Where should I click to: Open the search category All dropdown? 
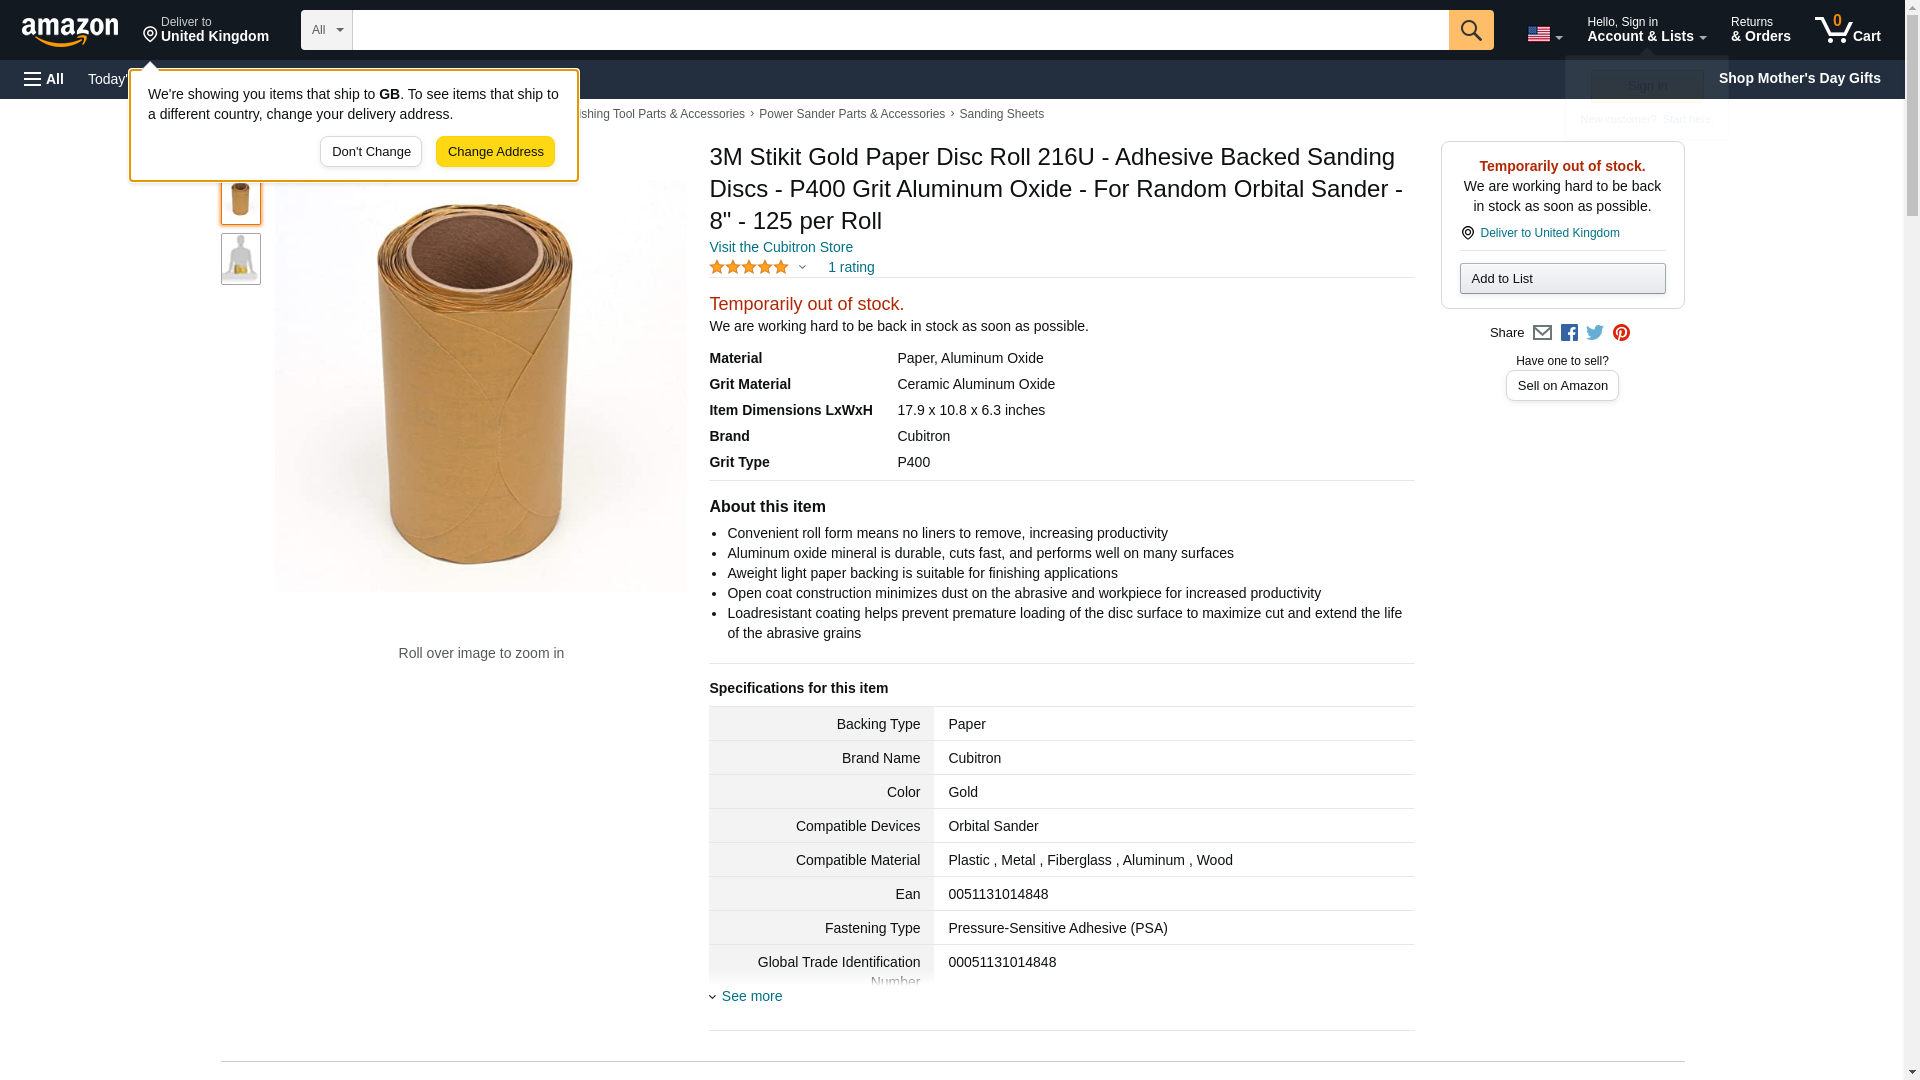(x=326, y=30)
